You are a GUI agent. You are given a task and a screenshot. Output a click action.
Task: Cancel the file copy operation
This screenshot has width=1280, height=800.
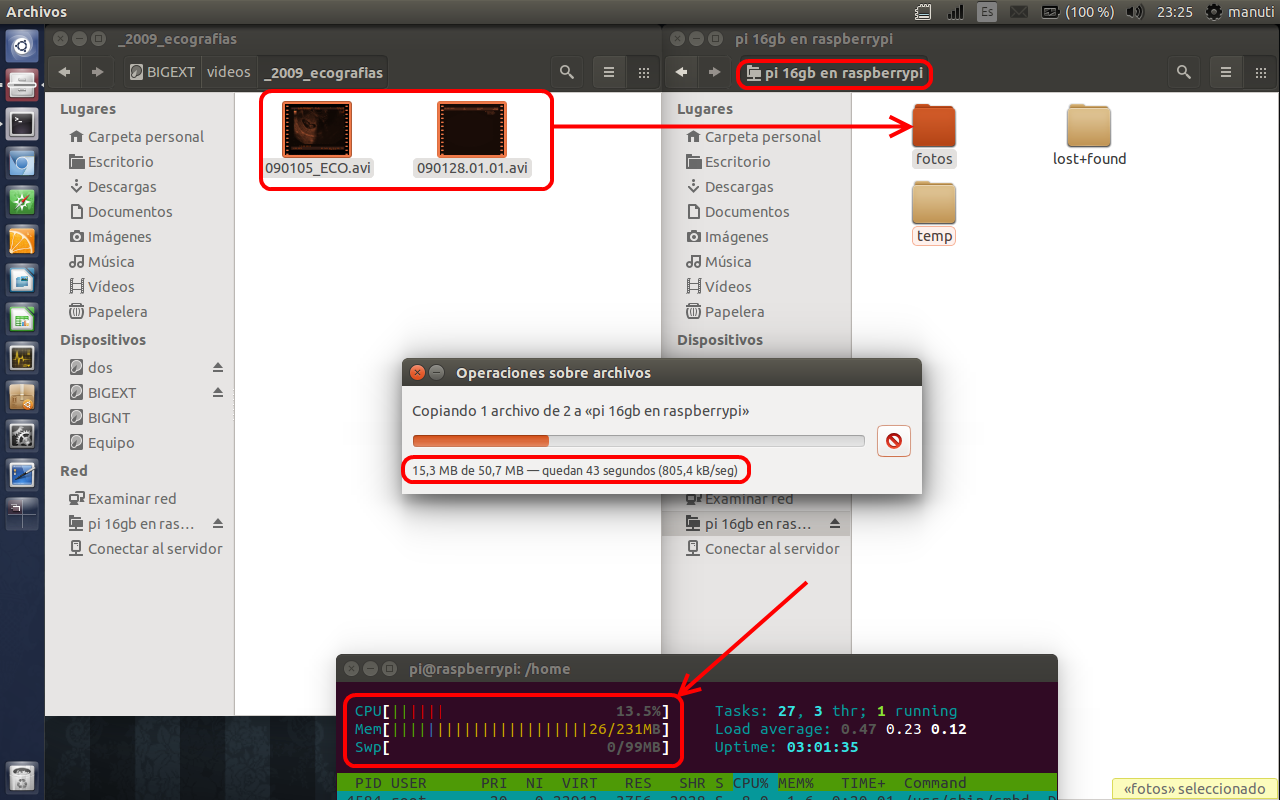click(x=893, y=441)
